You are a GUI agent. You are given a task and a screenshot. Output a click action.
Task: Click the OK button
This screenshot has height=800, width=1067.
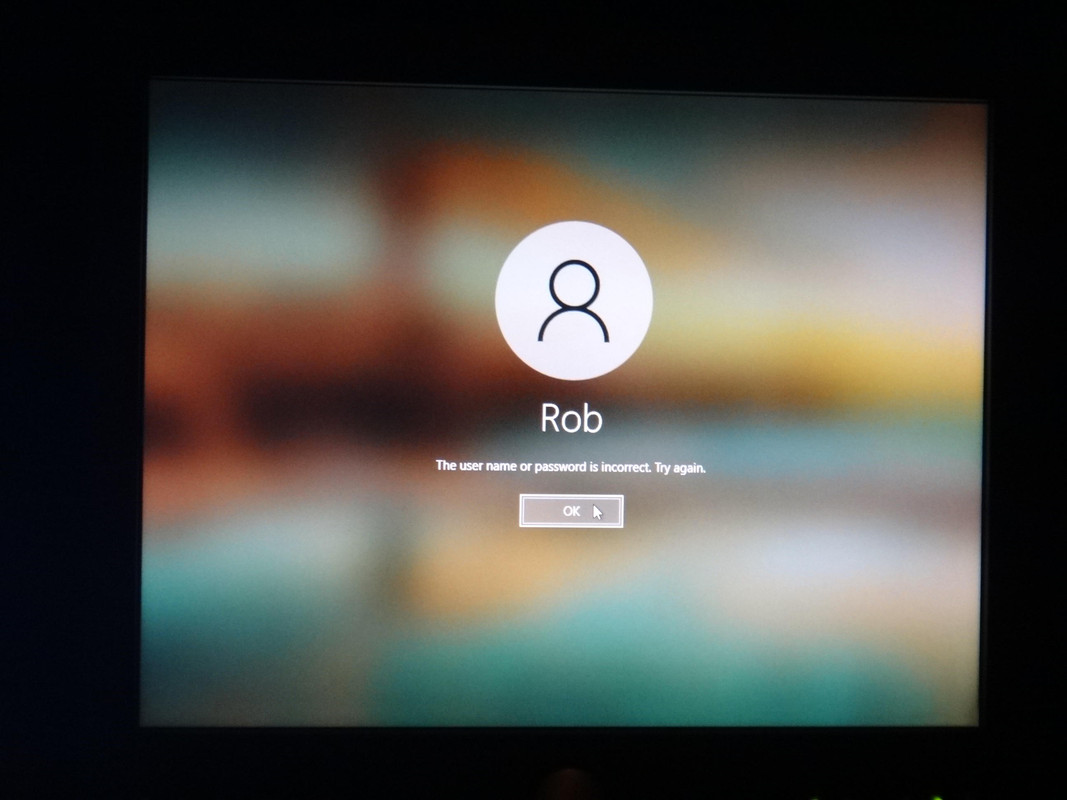click(571, 511)
